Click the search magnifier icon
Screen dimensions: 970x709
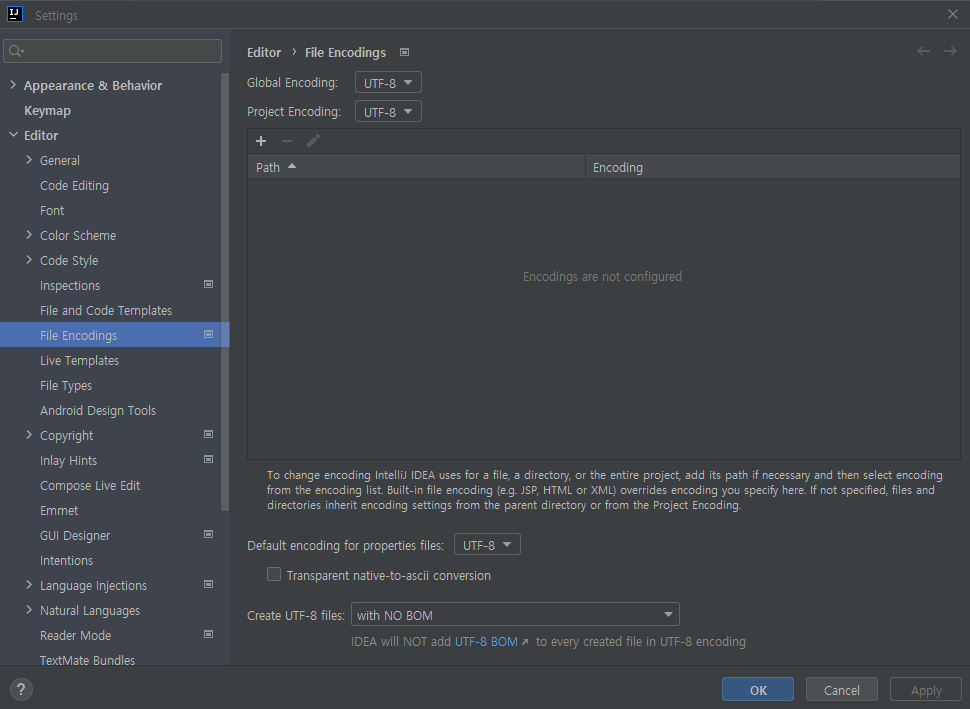click(16, 51)
